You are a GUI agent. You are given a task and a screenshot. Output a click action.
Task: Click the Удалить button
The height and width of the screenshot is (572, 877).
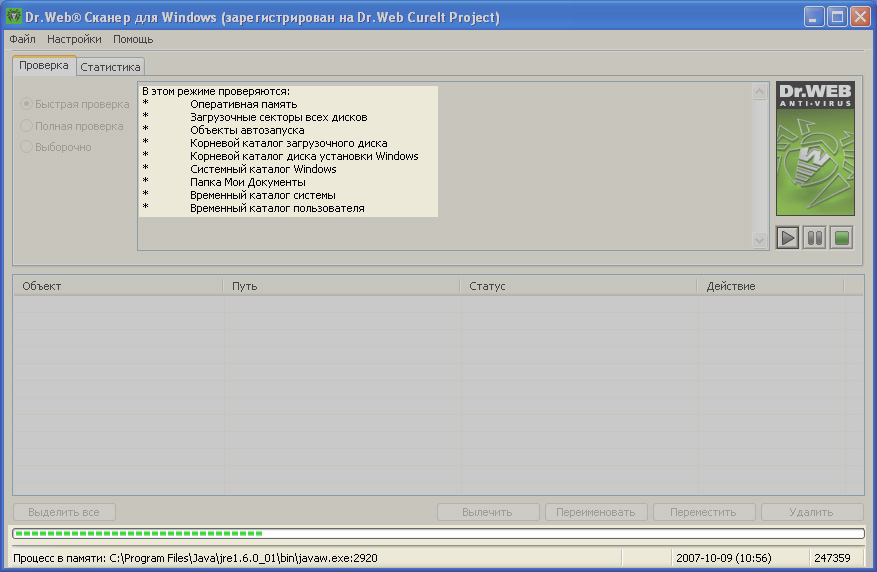coord(812,512)
